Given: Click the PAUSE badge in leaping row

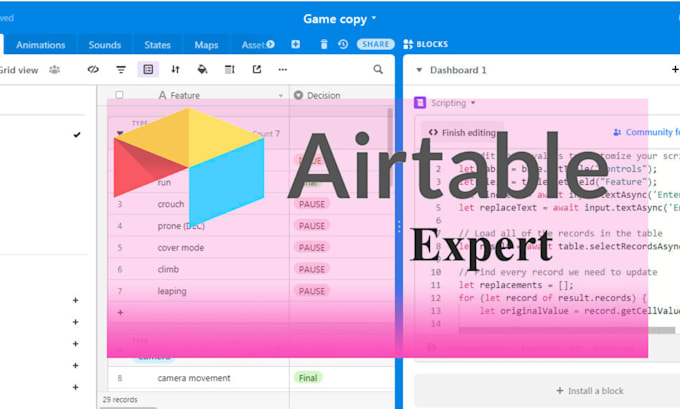Looking at the screenshot, I should pos(312,291).
